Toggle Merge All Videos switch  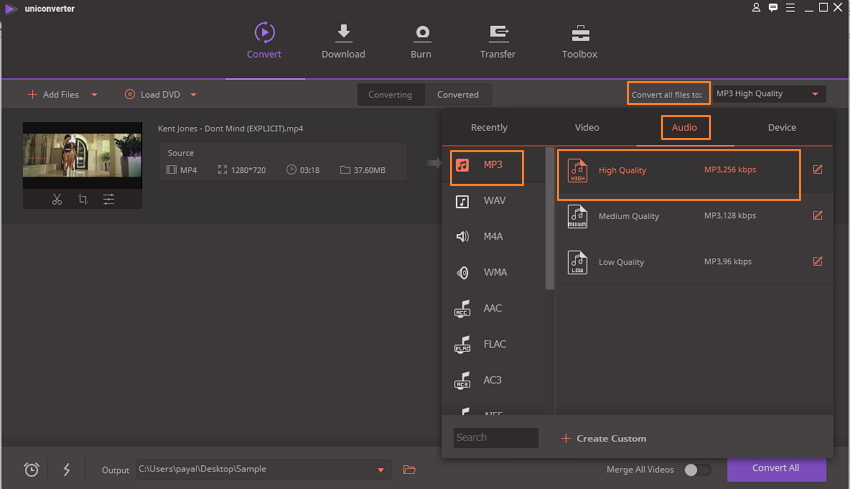point(697,469)
